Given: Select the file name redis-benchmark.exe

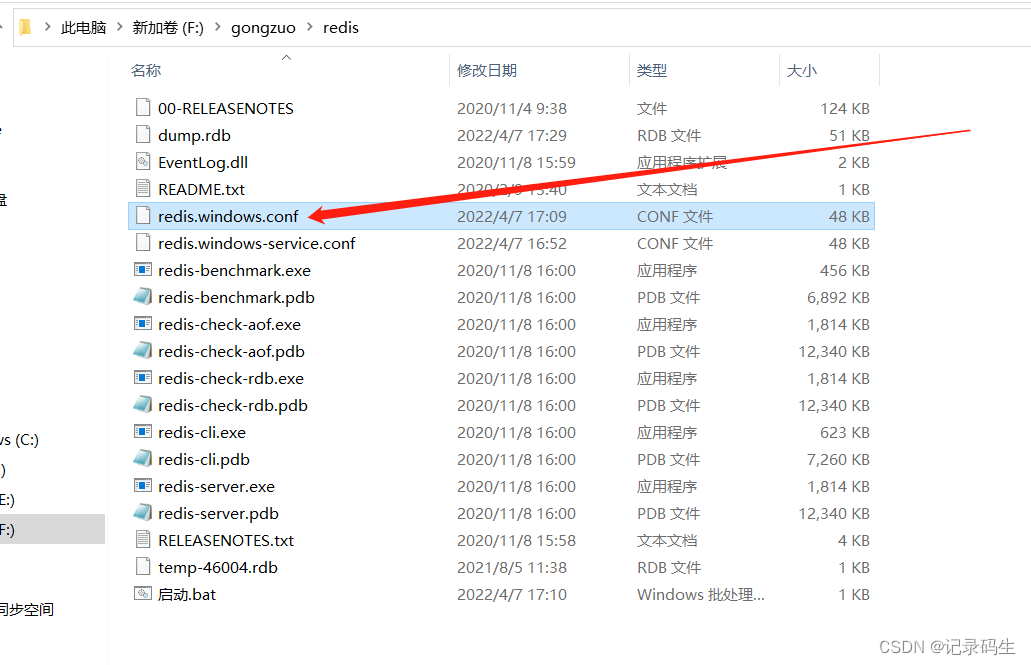Looking at the screenshot, I should [234, 270].
